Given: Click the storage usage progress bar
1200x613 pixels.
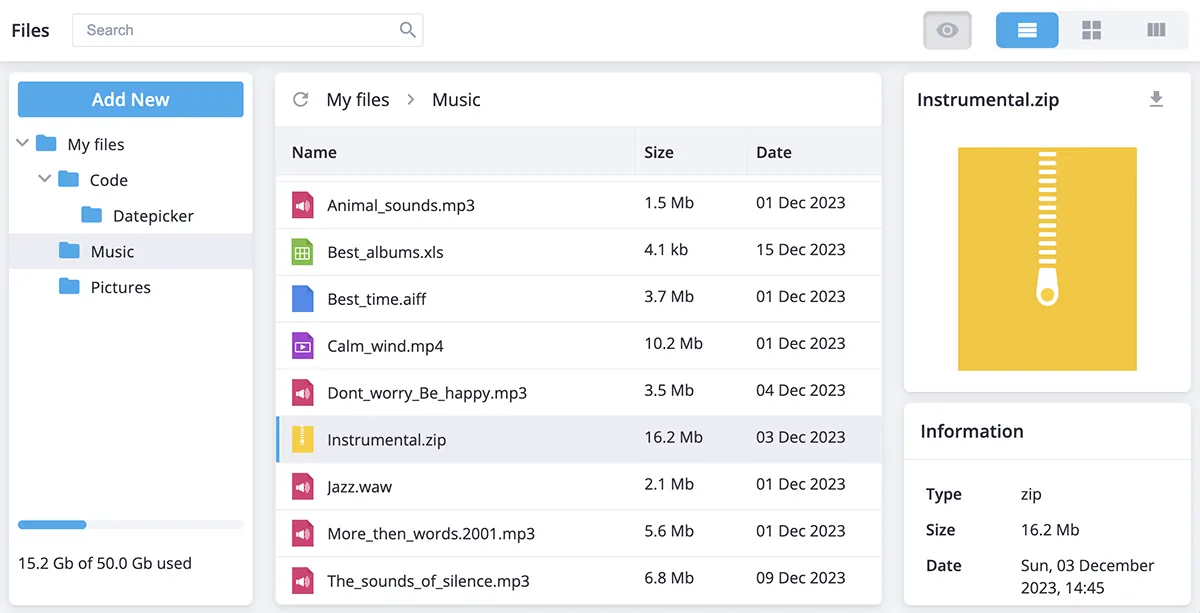Looking at the screenshot, I should click(x=130, y=525).
